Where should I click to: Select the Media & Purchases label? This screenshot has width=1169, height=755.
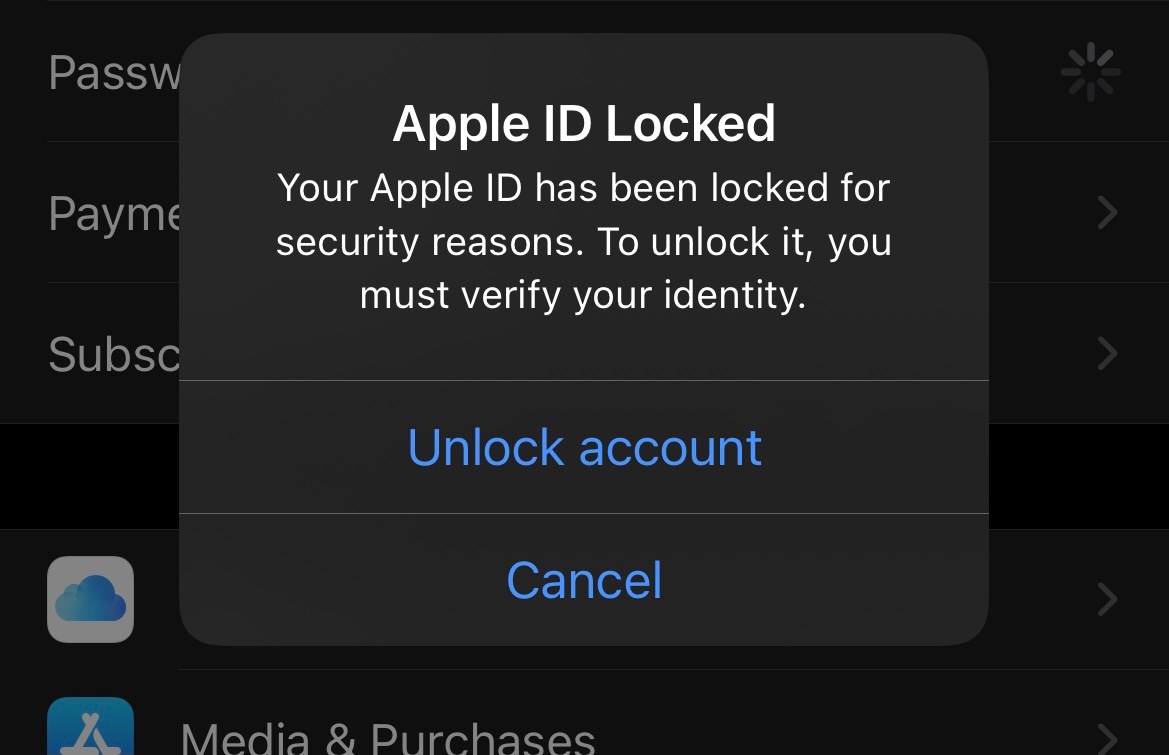pyautogui.click(x=388, y=738)
